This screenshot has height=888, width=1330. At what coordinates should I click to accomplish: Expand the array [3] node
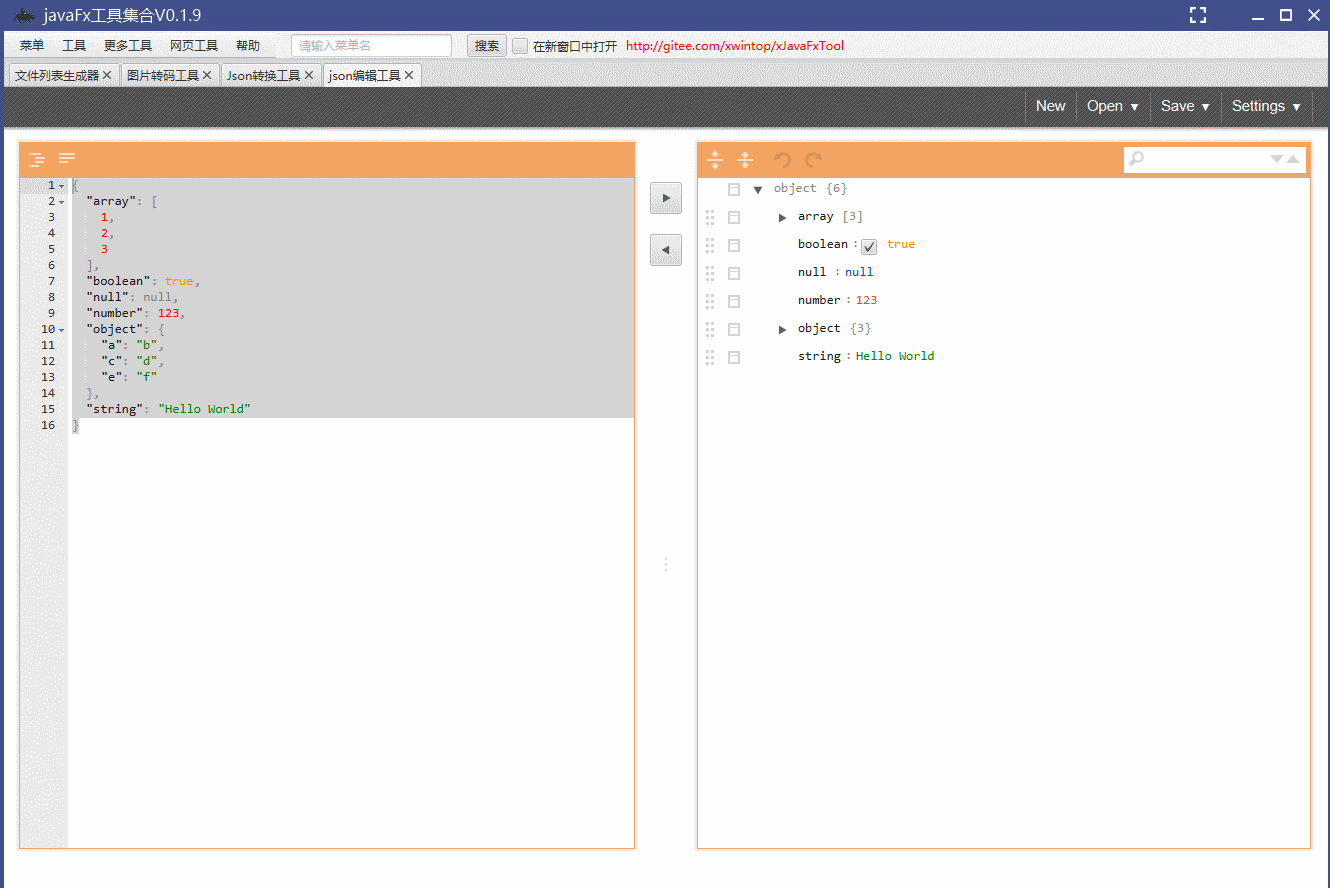783,217
